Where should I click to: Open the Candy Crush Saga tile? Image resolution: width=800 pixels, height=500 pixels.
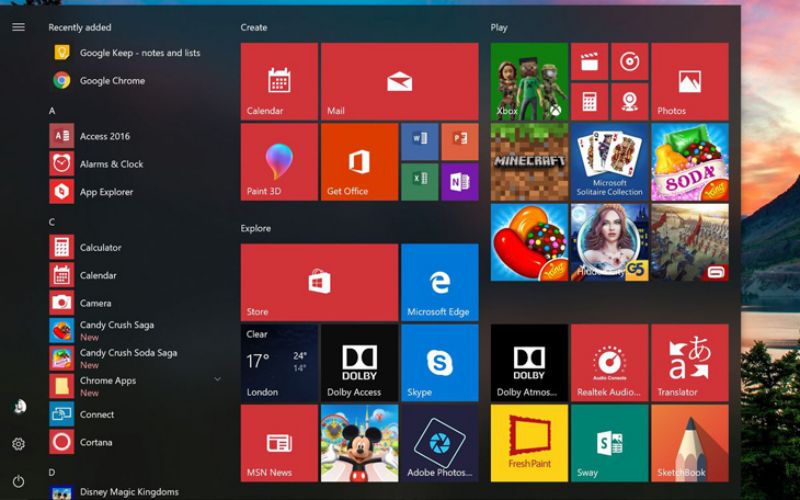529,242
